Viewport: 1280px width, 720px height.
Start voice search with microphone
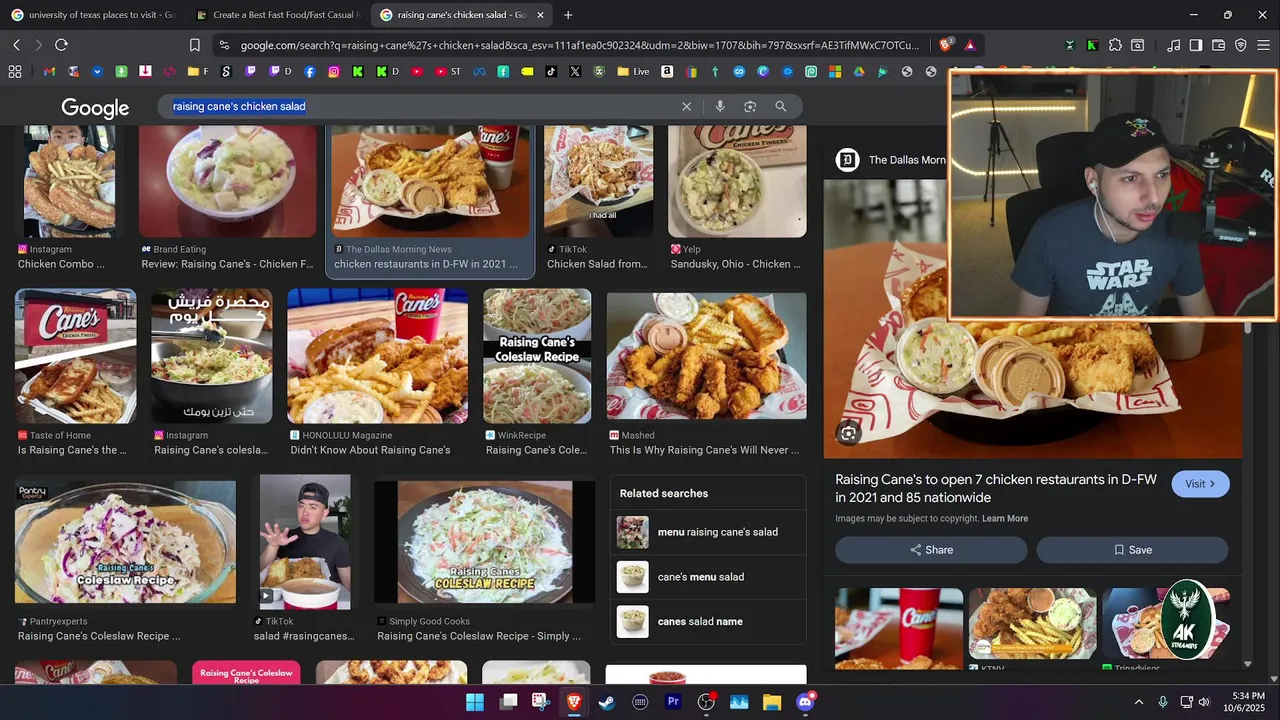pyautogui.click(x=719, y=106)
